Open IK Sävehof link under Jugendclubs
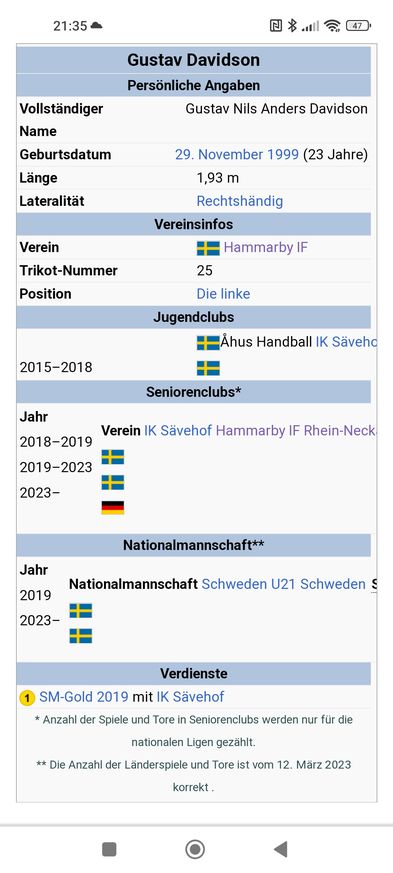 pos(346,342)
